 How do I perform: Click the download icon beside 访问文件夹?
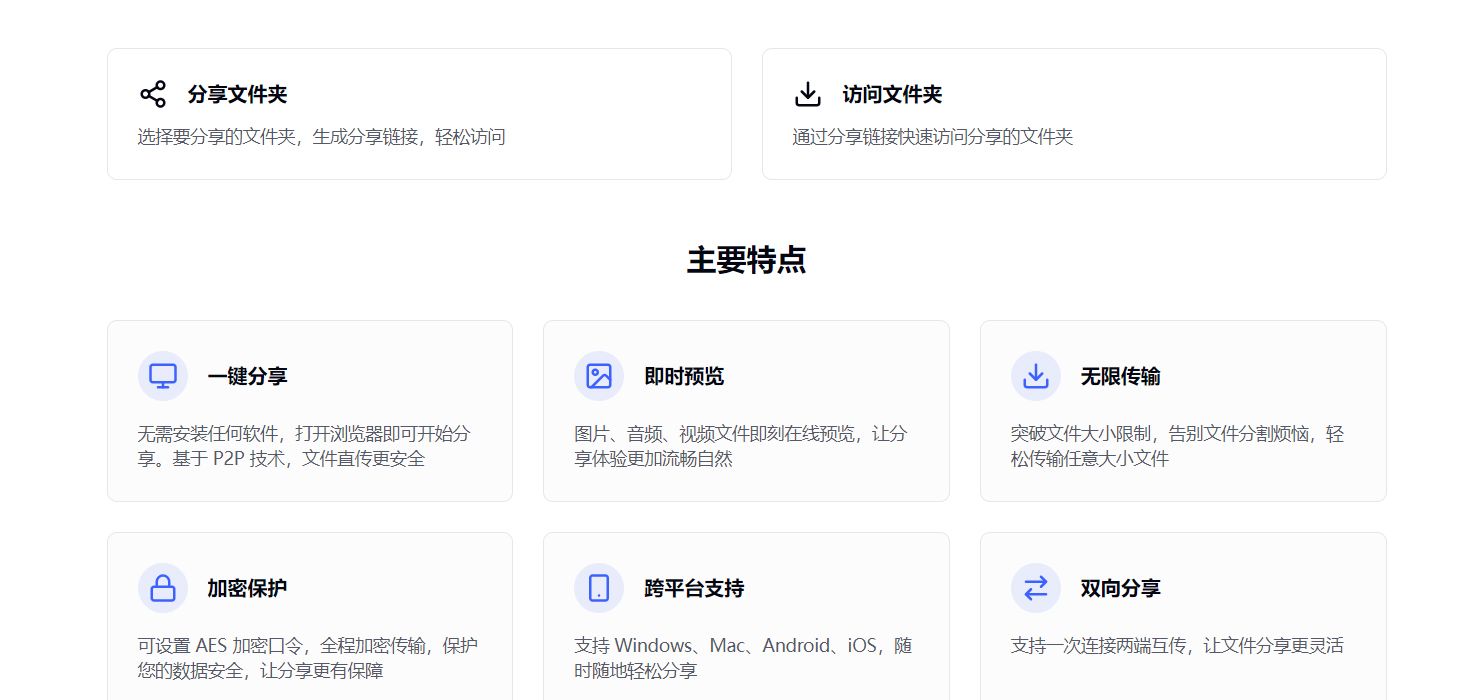[808, 94]
